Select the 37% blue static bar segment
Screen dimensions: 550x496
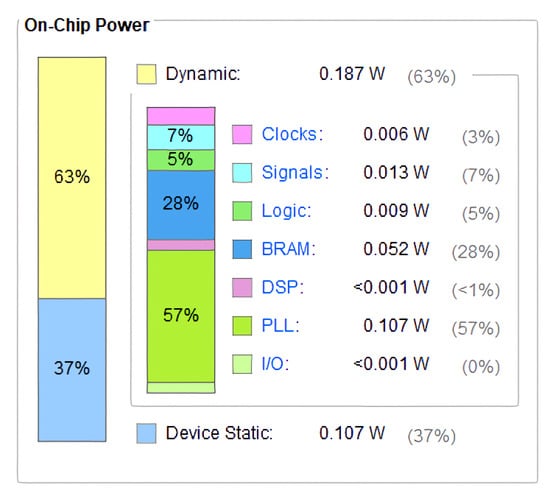point(72,370)
